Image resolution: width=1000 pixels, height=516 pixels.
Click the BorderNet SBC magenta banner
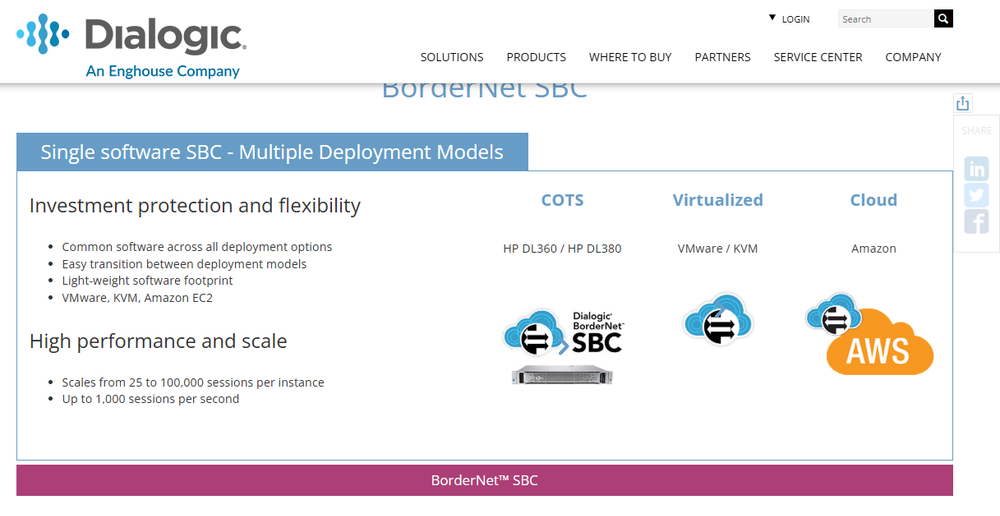click(485, 480)
